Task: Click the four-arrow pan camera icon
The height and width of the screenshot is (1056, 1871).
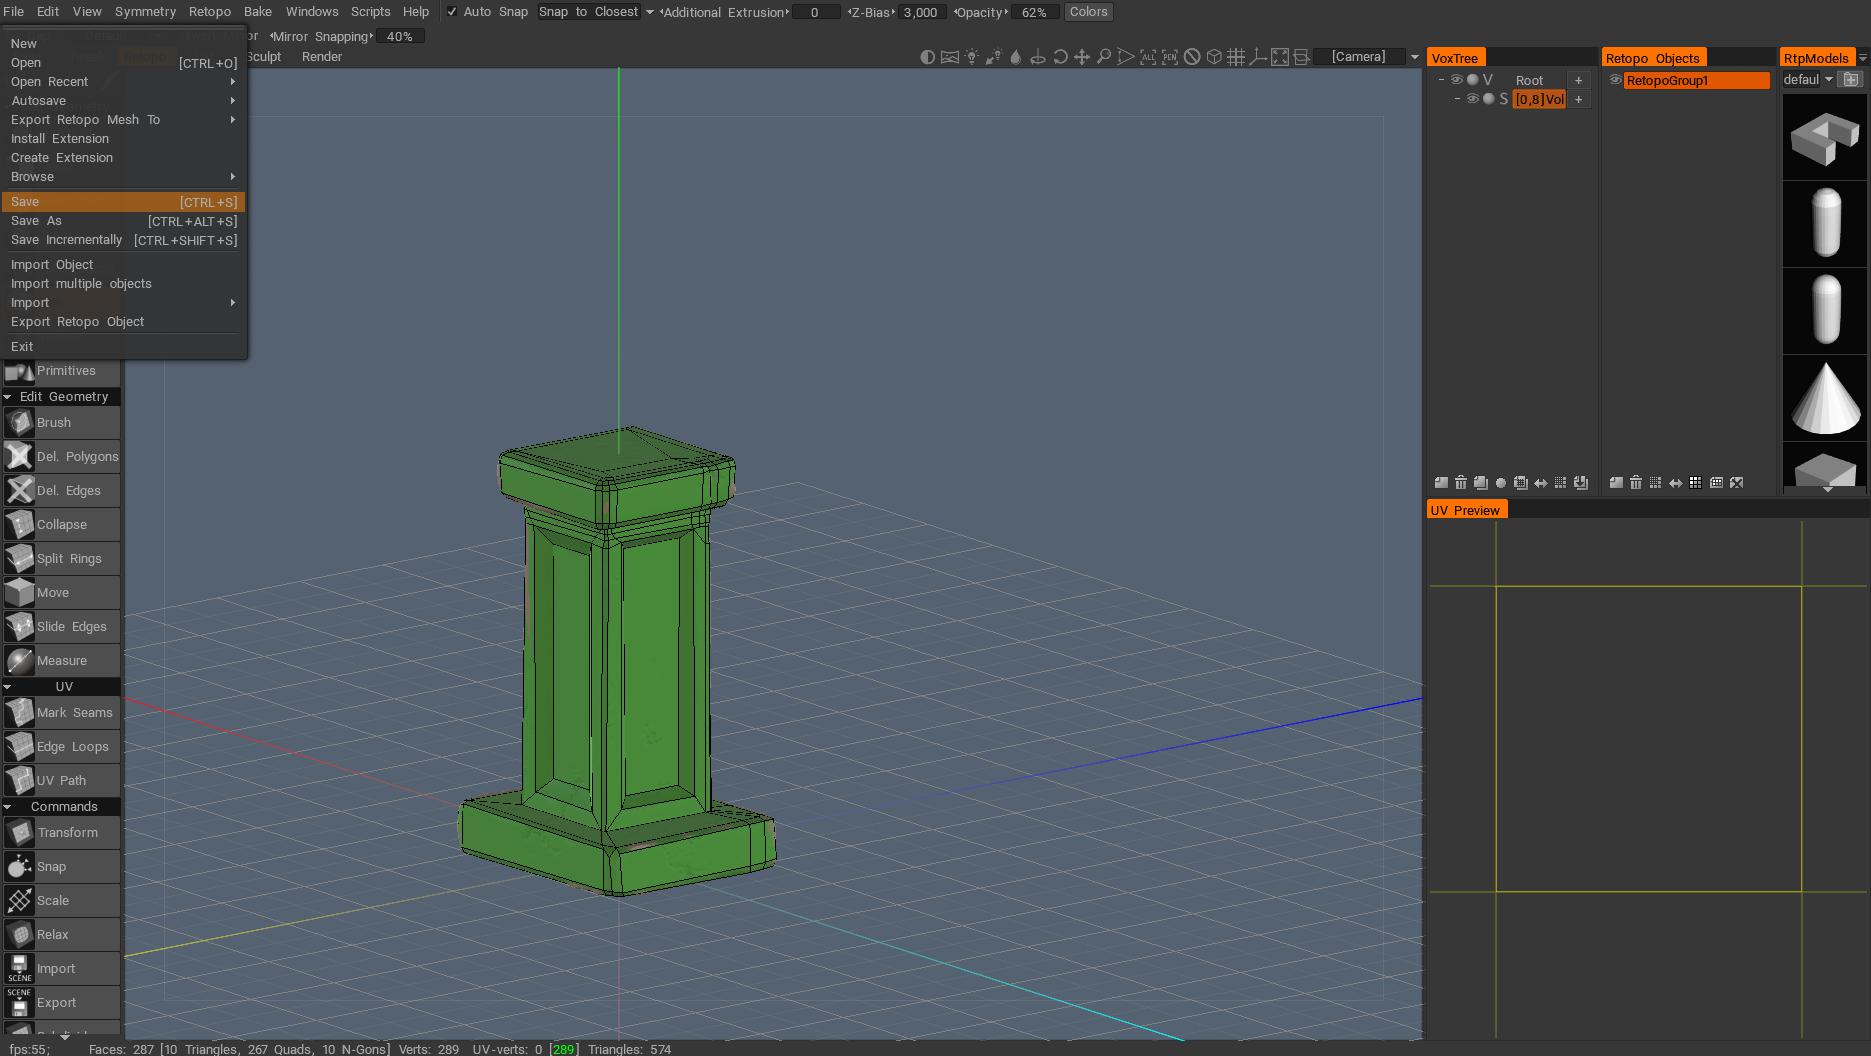Action: 1082,57
